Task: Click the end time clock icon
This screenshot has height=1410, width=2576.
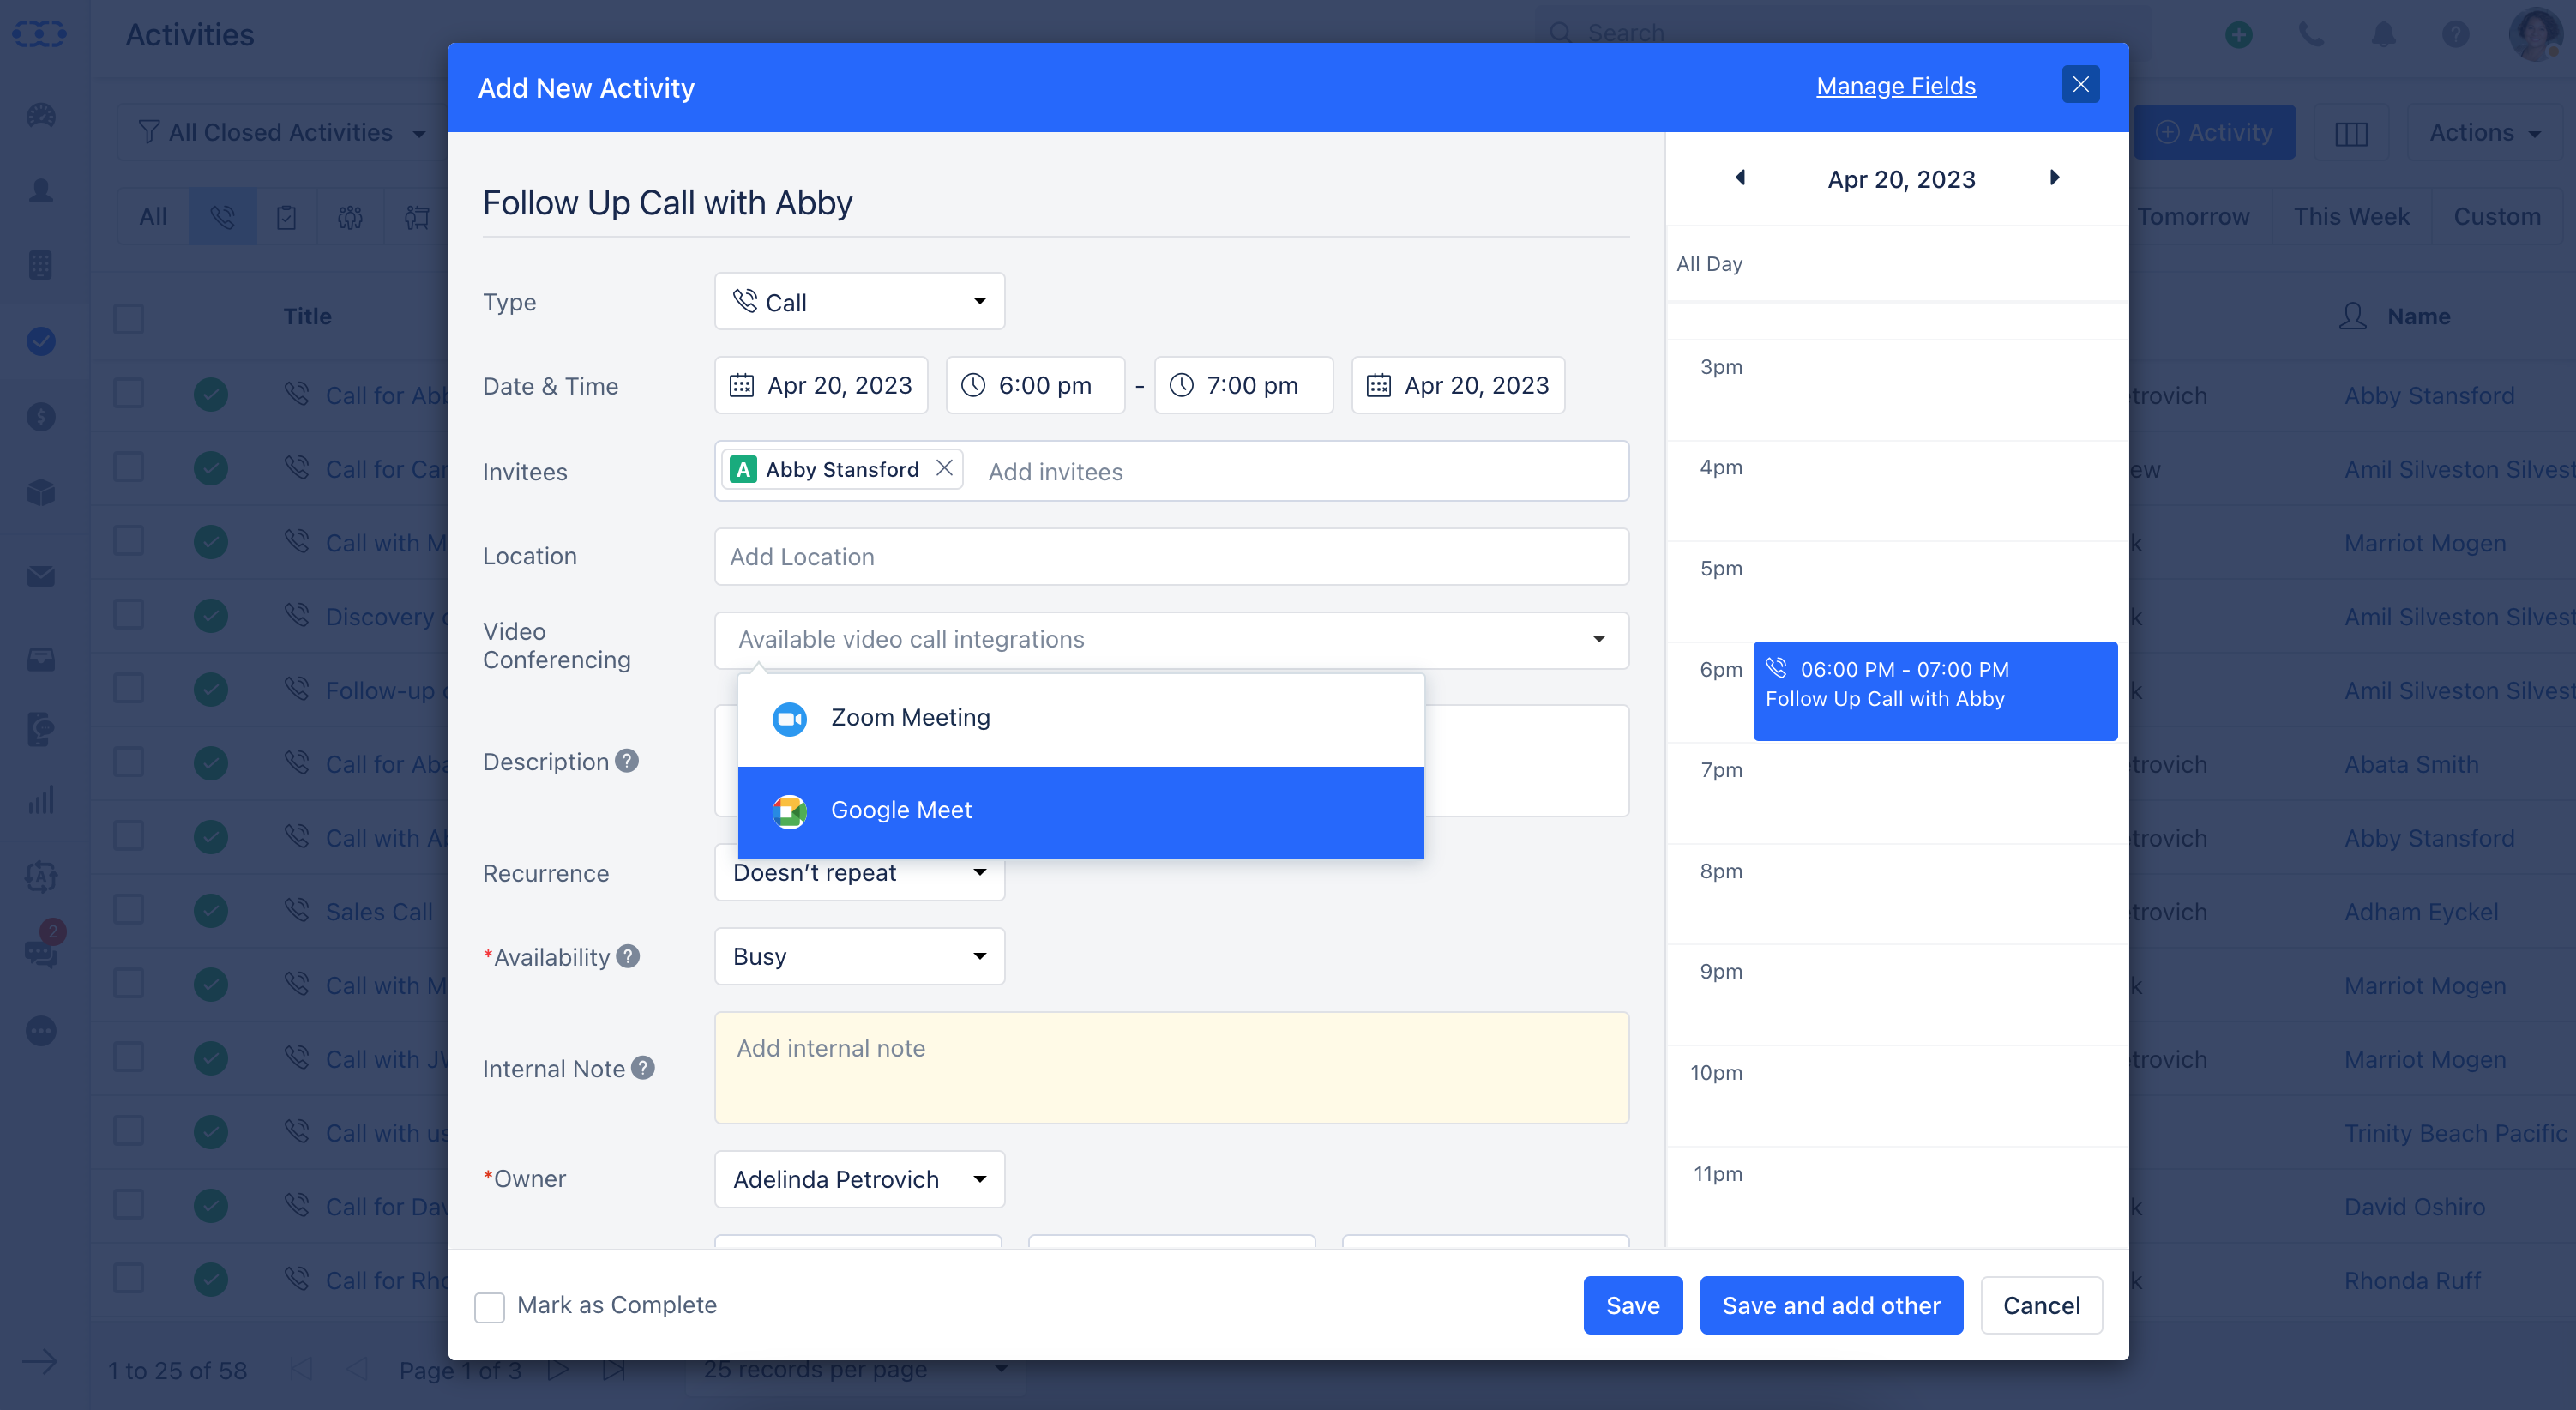Action: click(1181, 385)
